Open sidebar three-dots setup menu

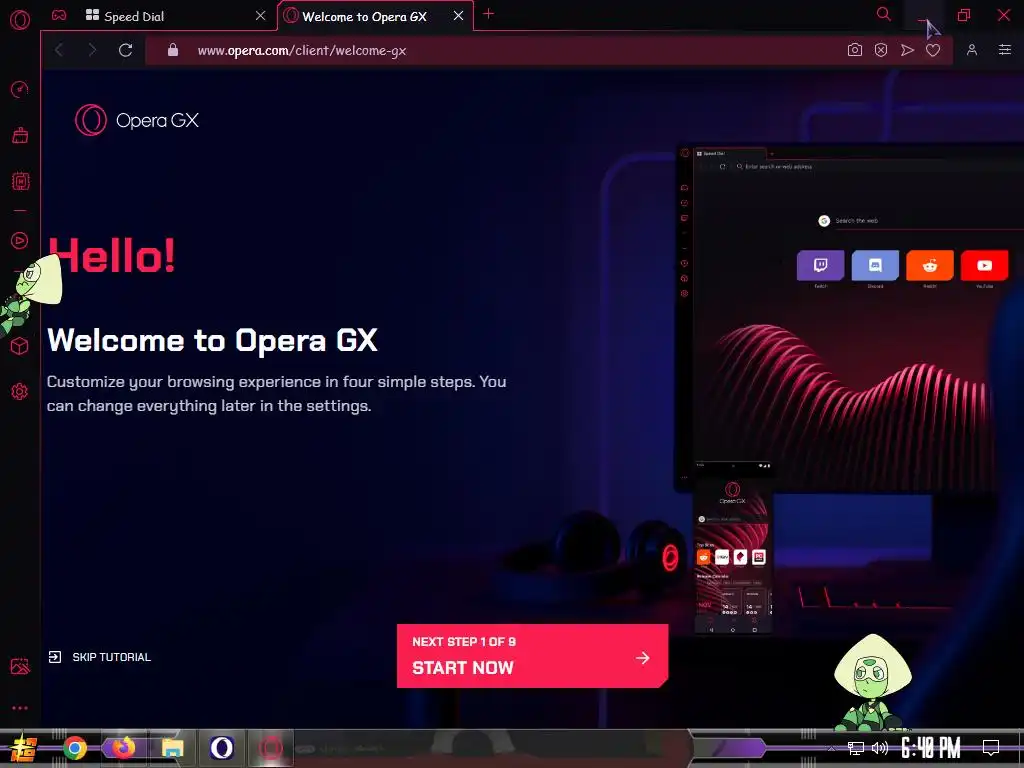(20, 708)
